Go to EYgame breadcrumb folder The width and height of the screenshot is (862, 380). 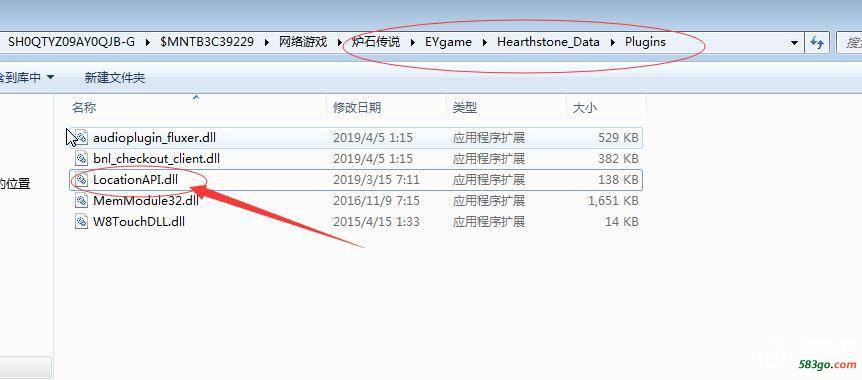pos(449,42)
